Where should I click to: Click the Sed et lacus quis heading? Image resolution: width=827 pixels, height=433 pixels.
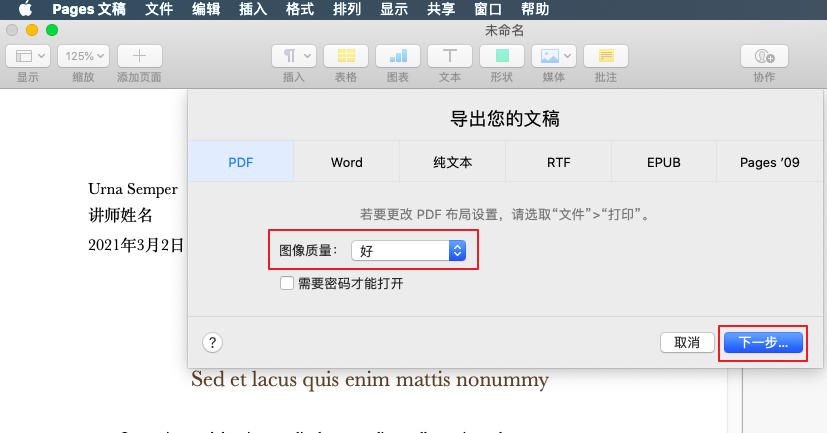coord(369,380)
